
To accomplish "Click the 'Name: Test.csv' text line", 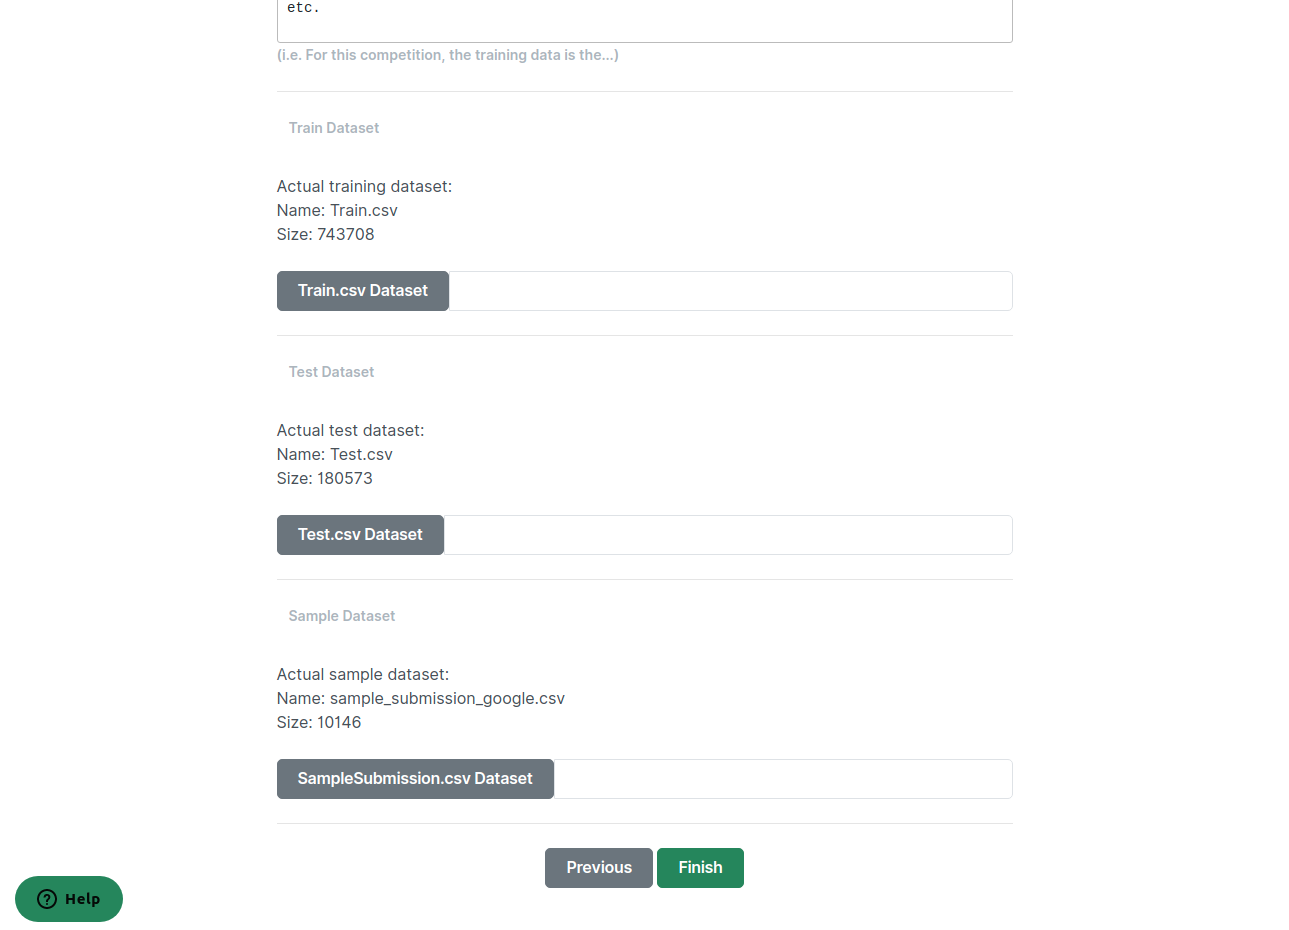I will 334,454.
